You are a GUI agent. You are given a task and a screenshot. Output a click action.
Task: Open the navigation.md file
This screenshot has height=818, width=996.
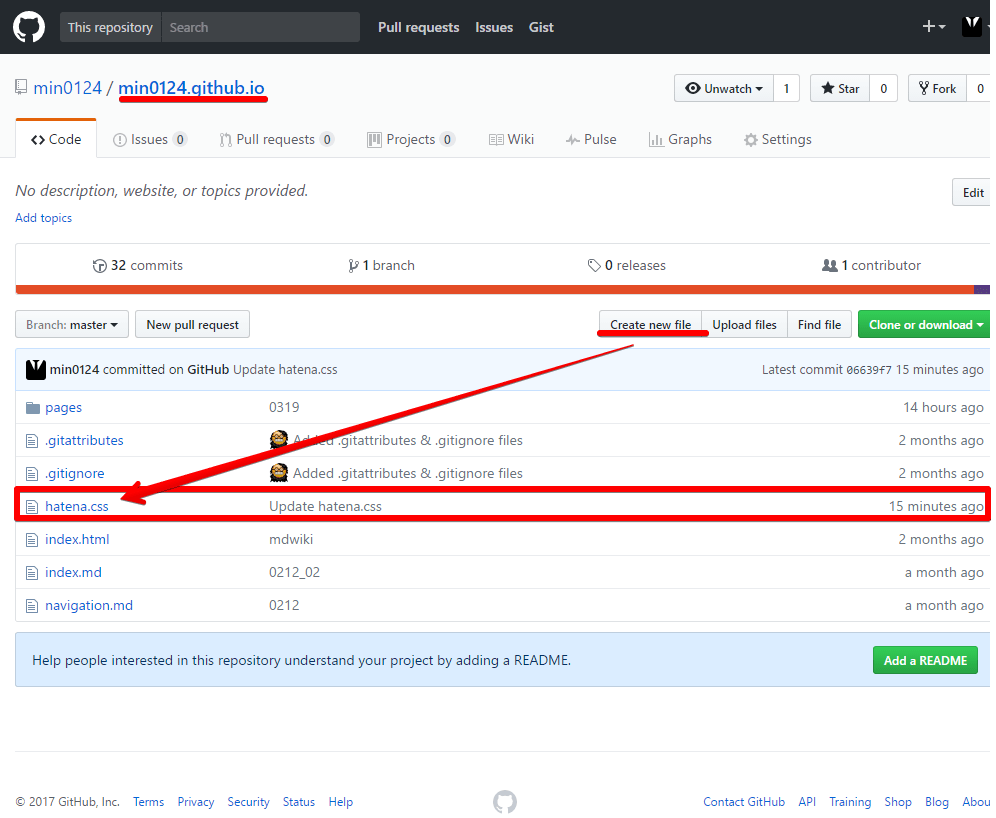[x=89, y=605]
